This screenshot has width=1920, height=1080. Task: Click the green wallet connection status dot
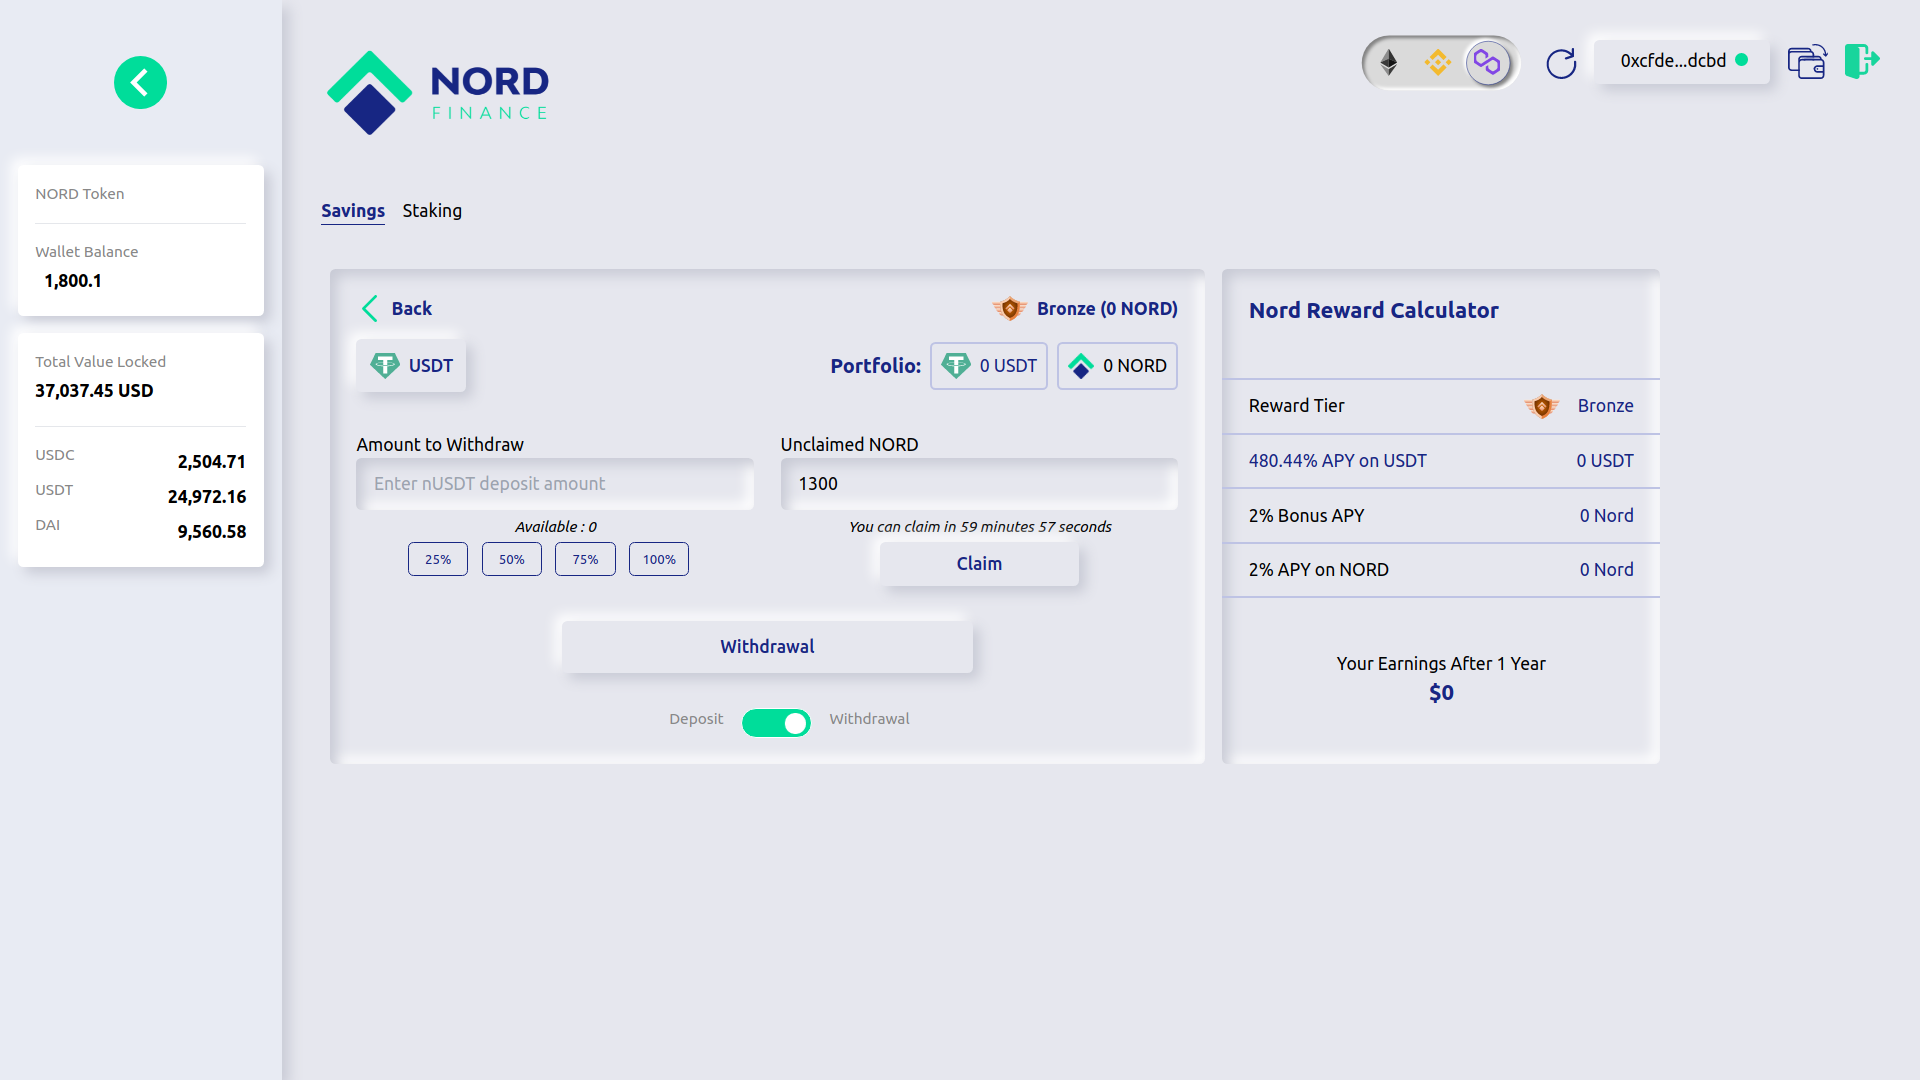[x=1742, y=60]
